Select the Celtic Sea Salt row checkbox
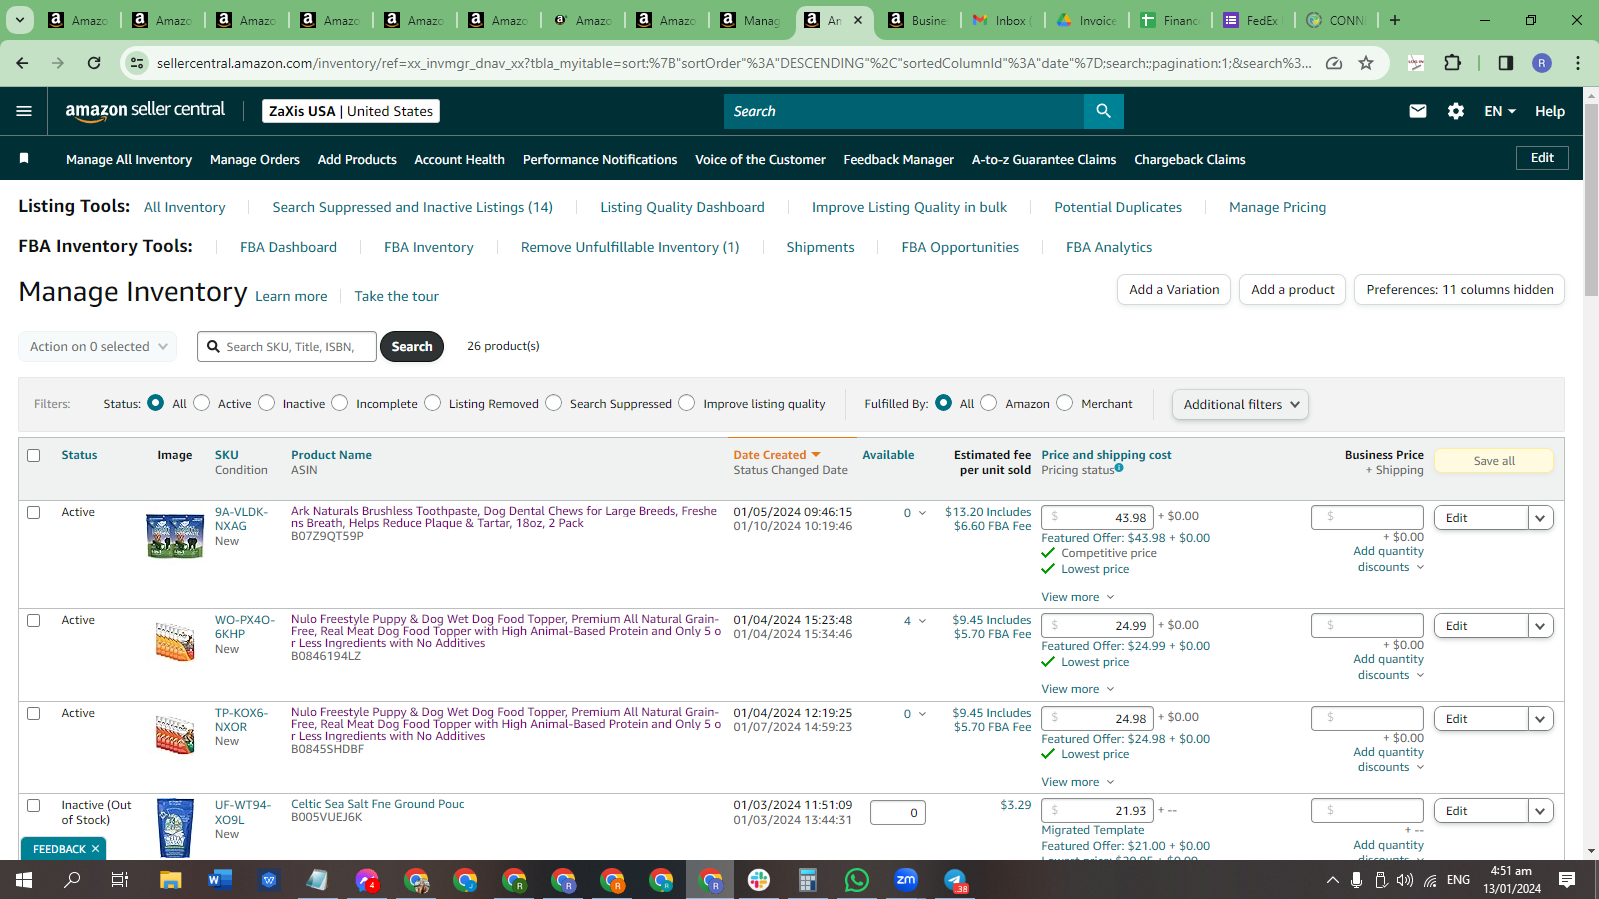 point(33,805)
